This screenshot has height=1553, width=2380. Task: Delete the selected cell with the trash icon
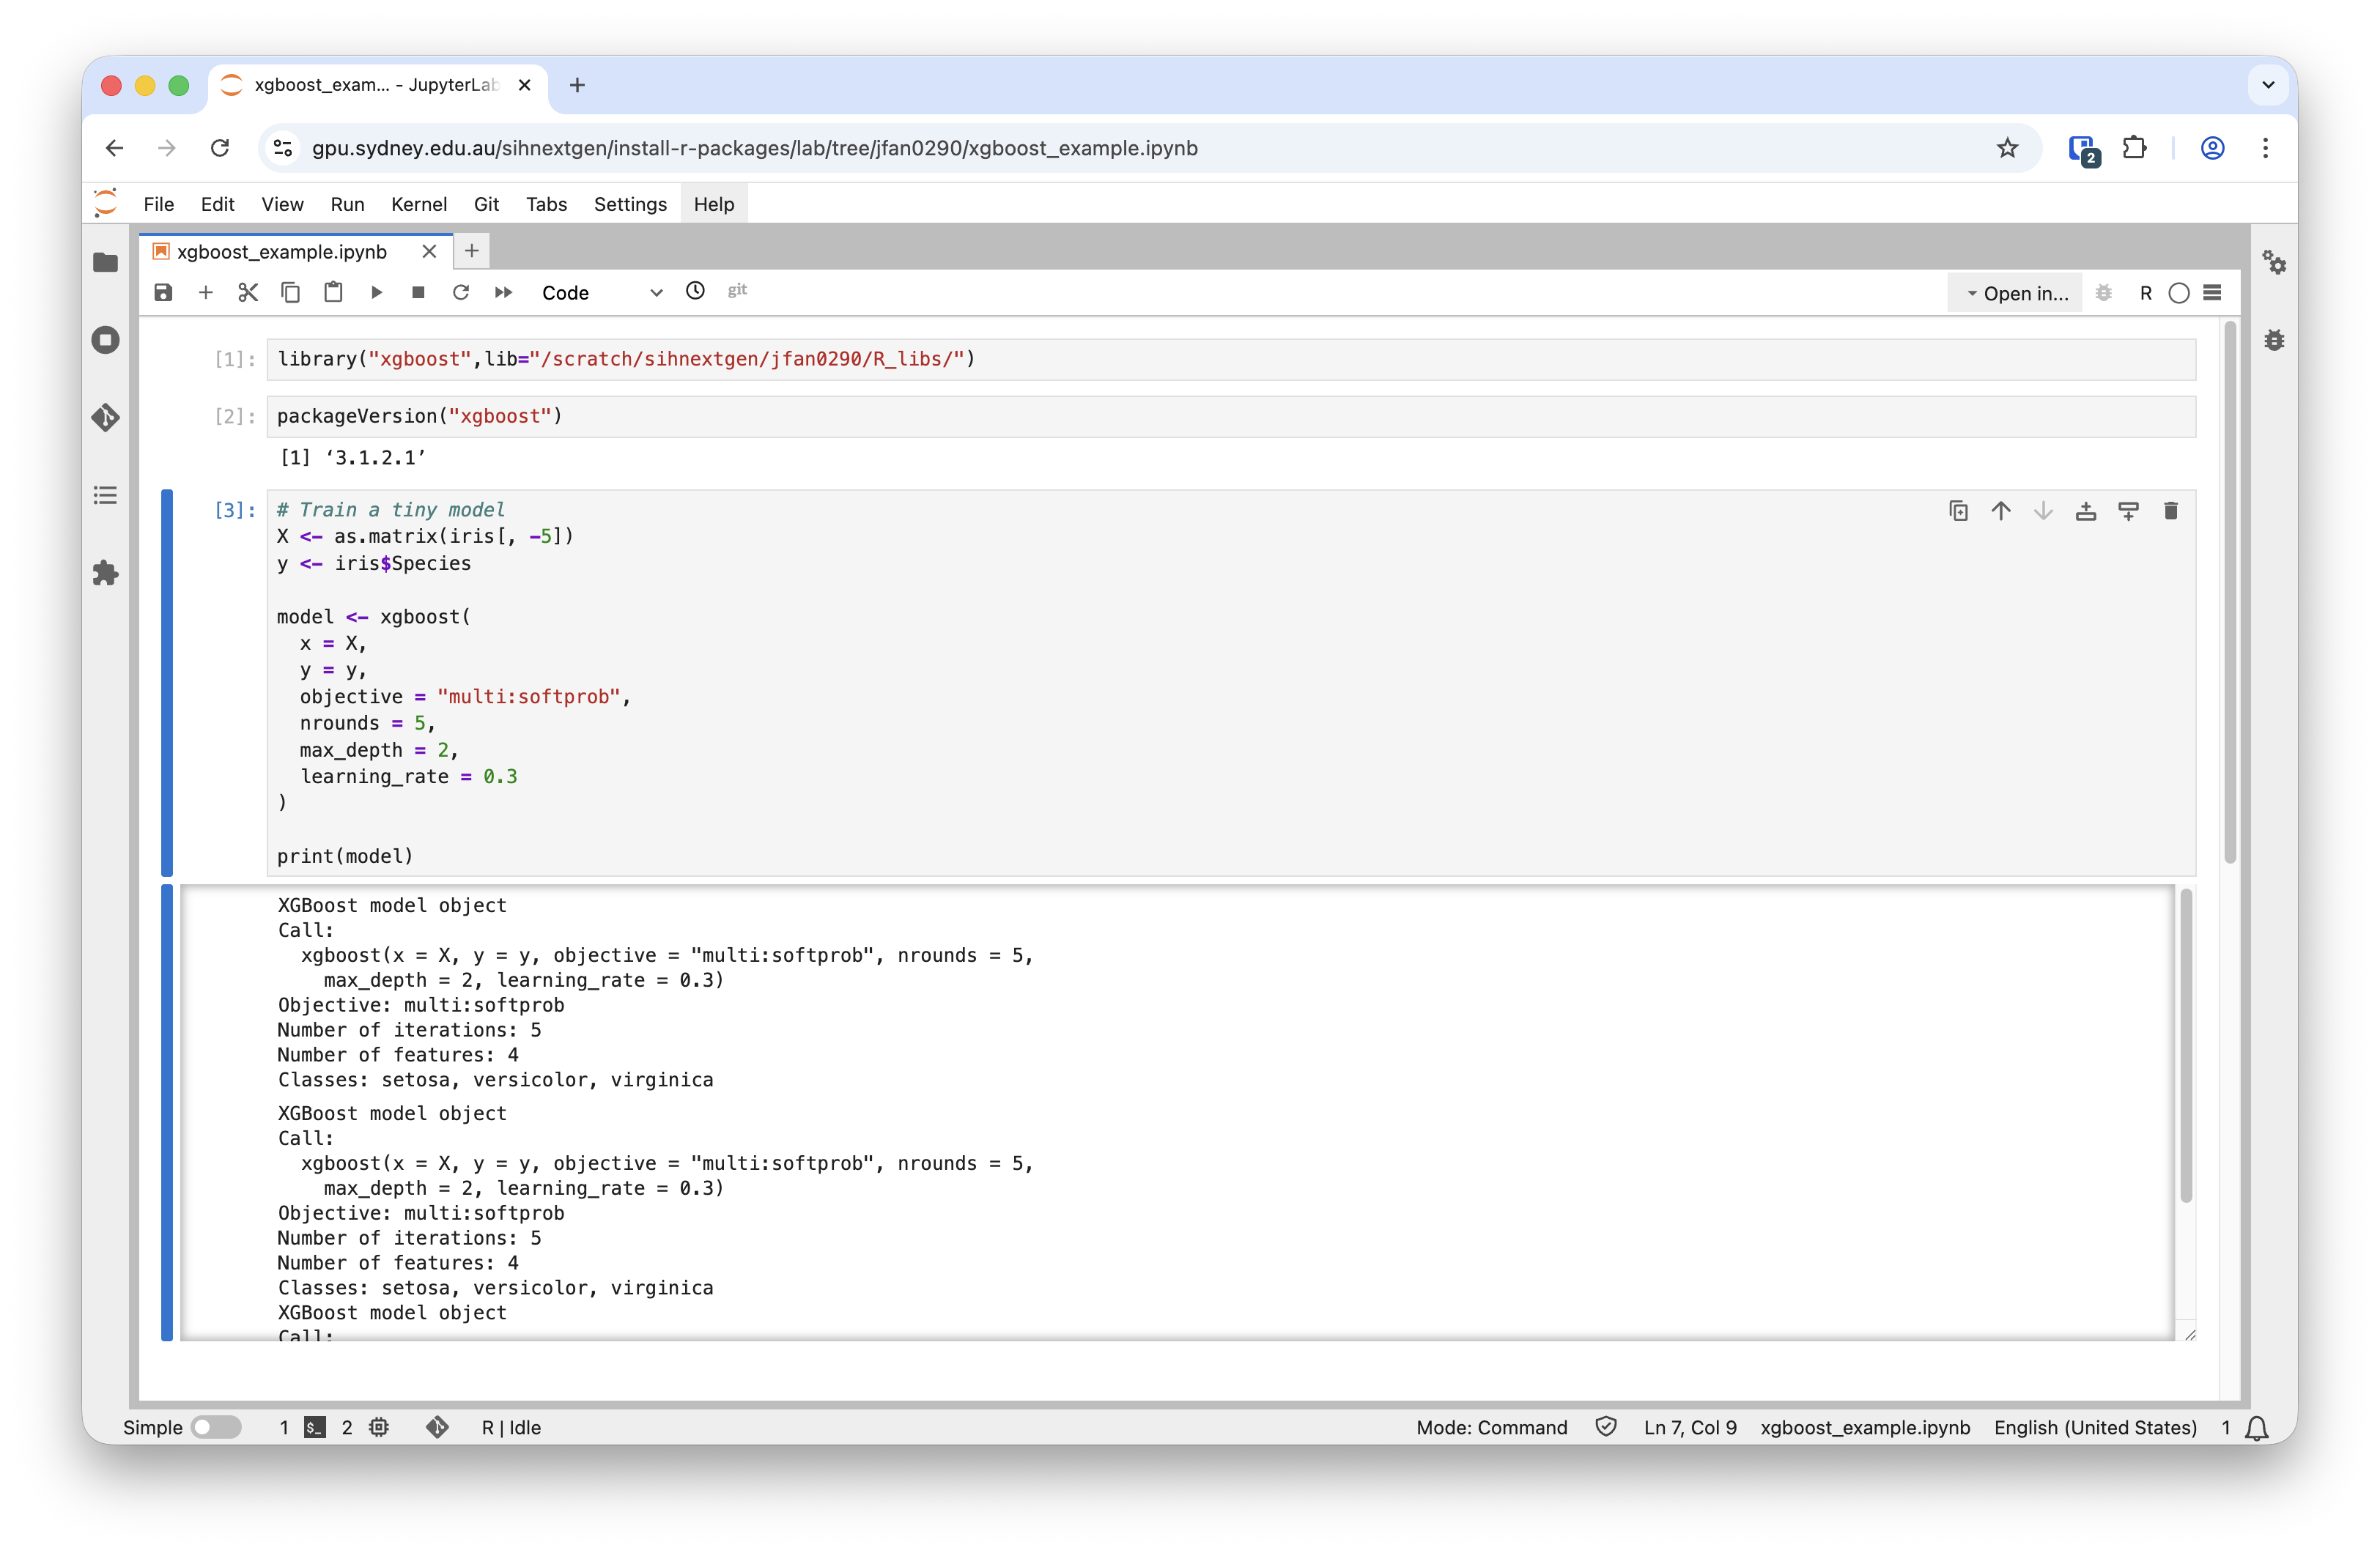point(2170,511)
